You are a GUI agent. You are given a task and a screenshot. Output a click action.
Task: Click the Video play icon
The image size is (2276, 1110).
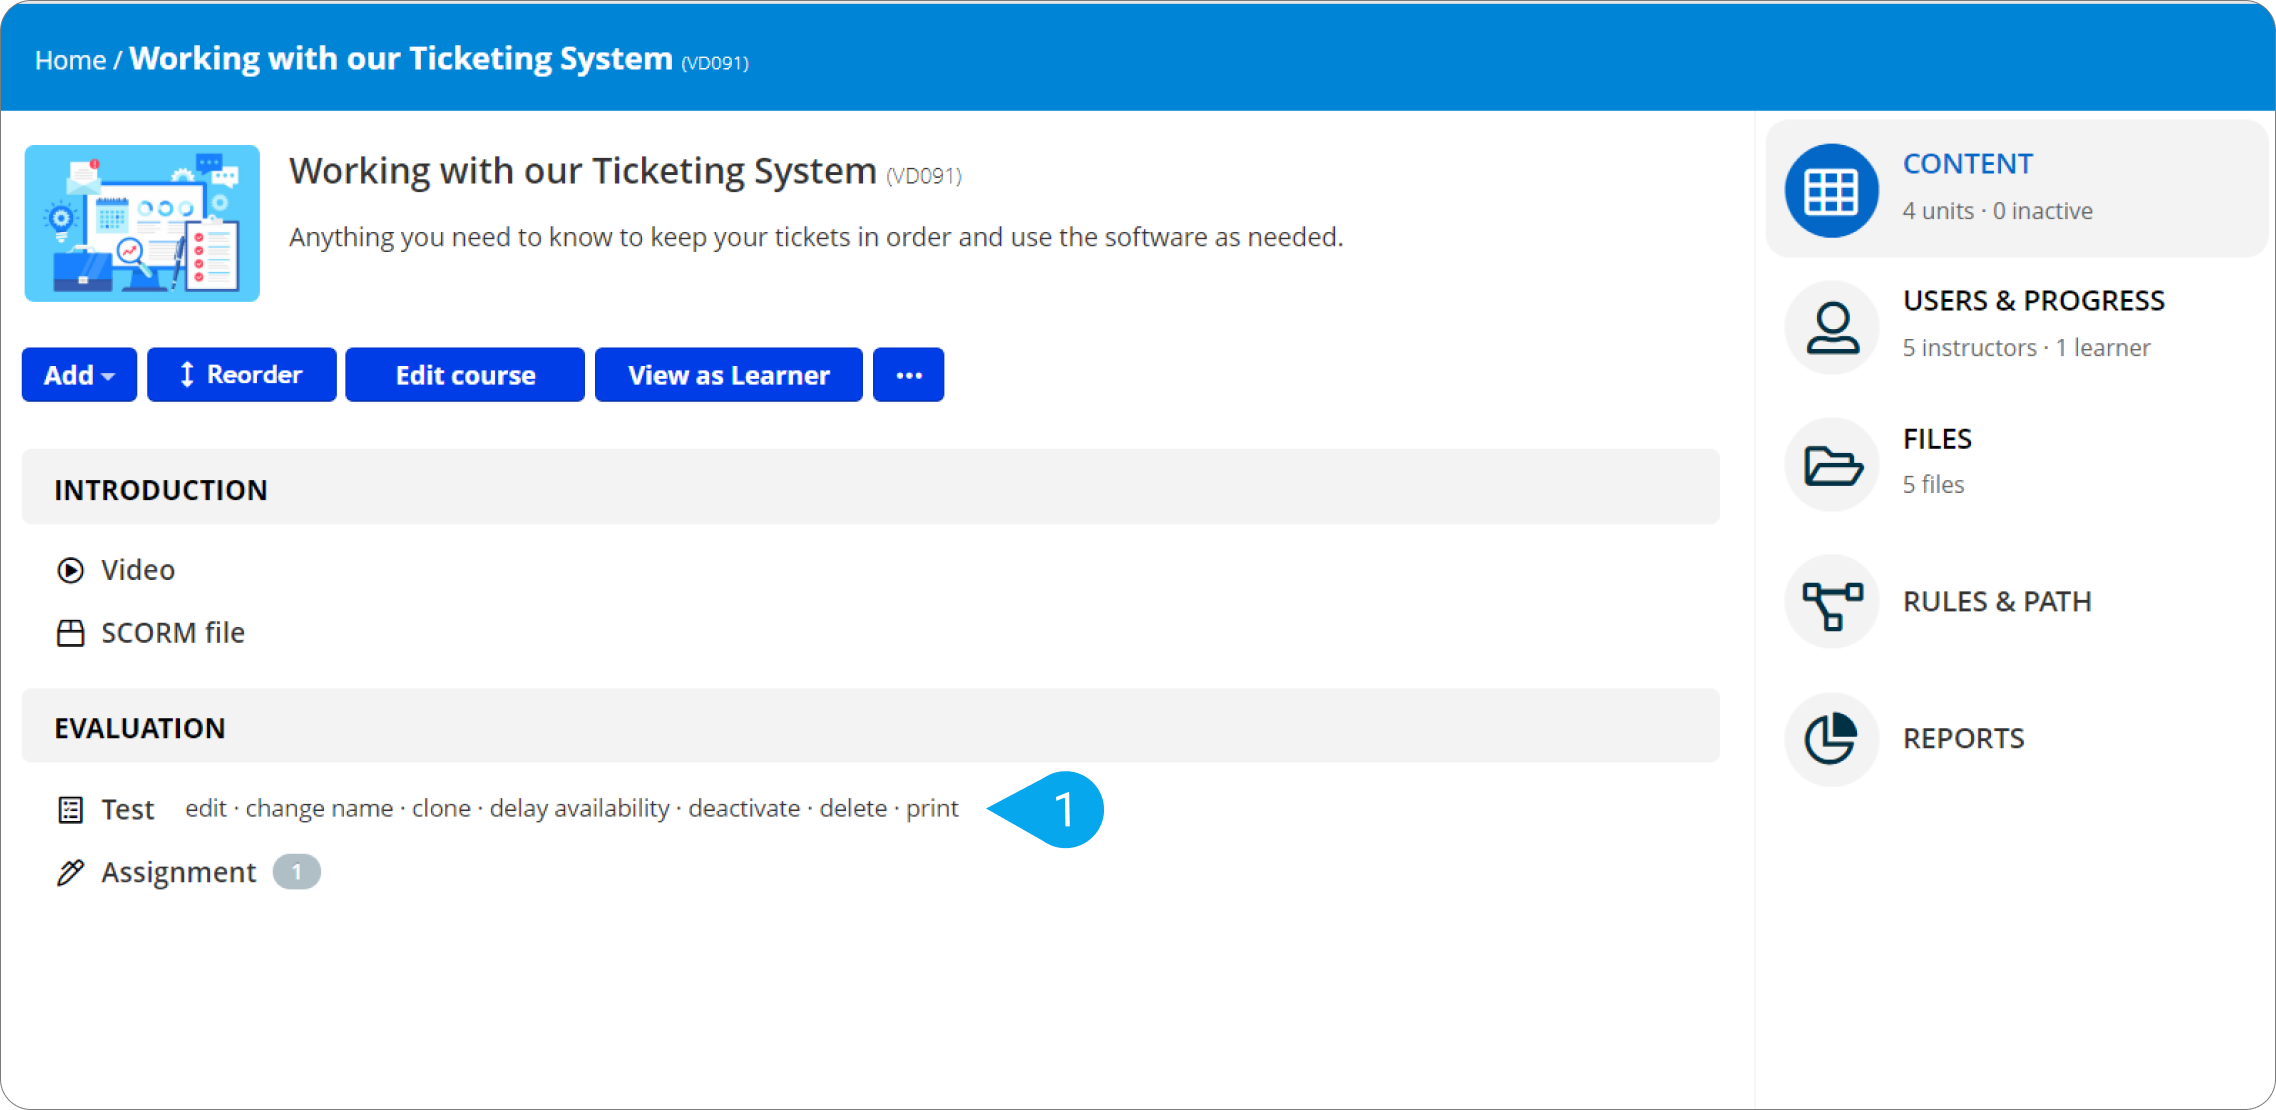pos(70,570)
